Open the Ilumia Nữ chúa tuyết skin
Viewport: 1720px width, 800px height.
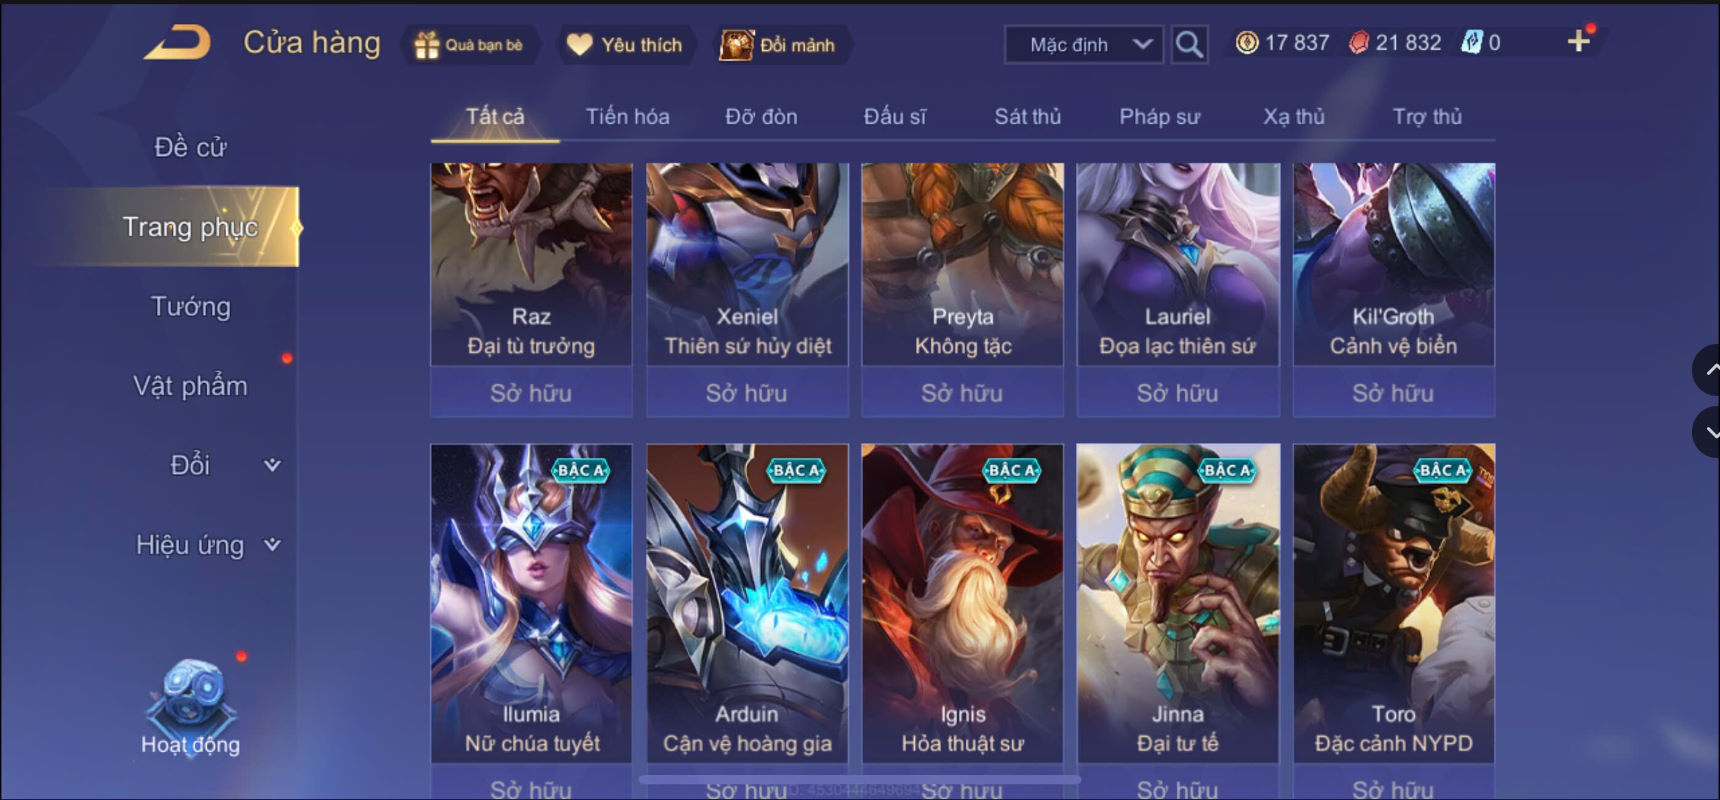pyautogui.click(x=531, y=603)
